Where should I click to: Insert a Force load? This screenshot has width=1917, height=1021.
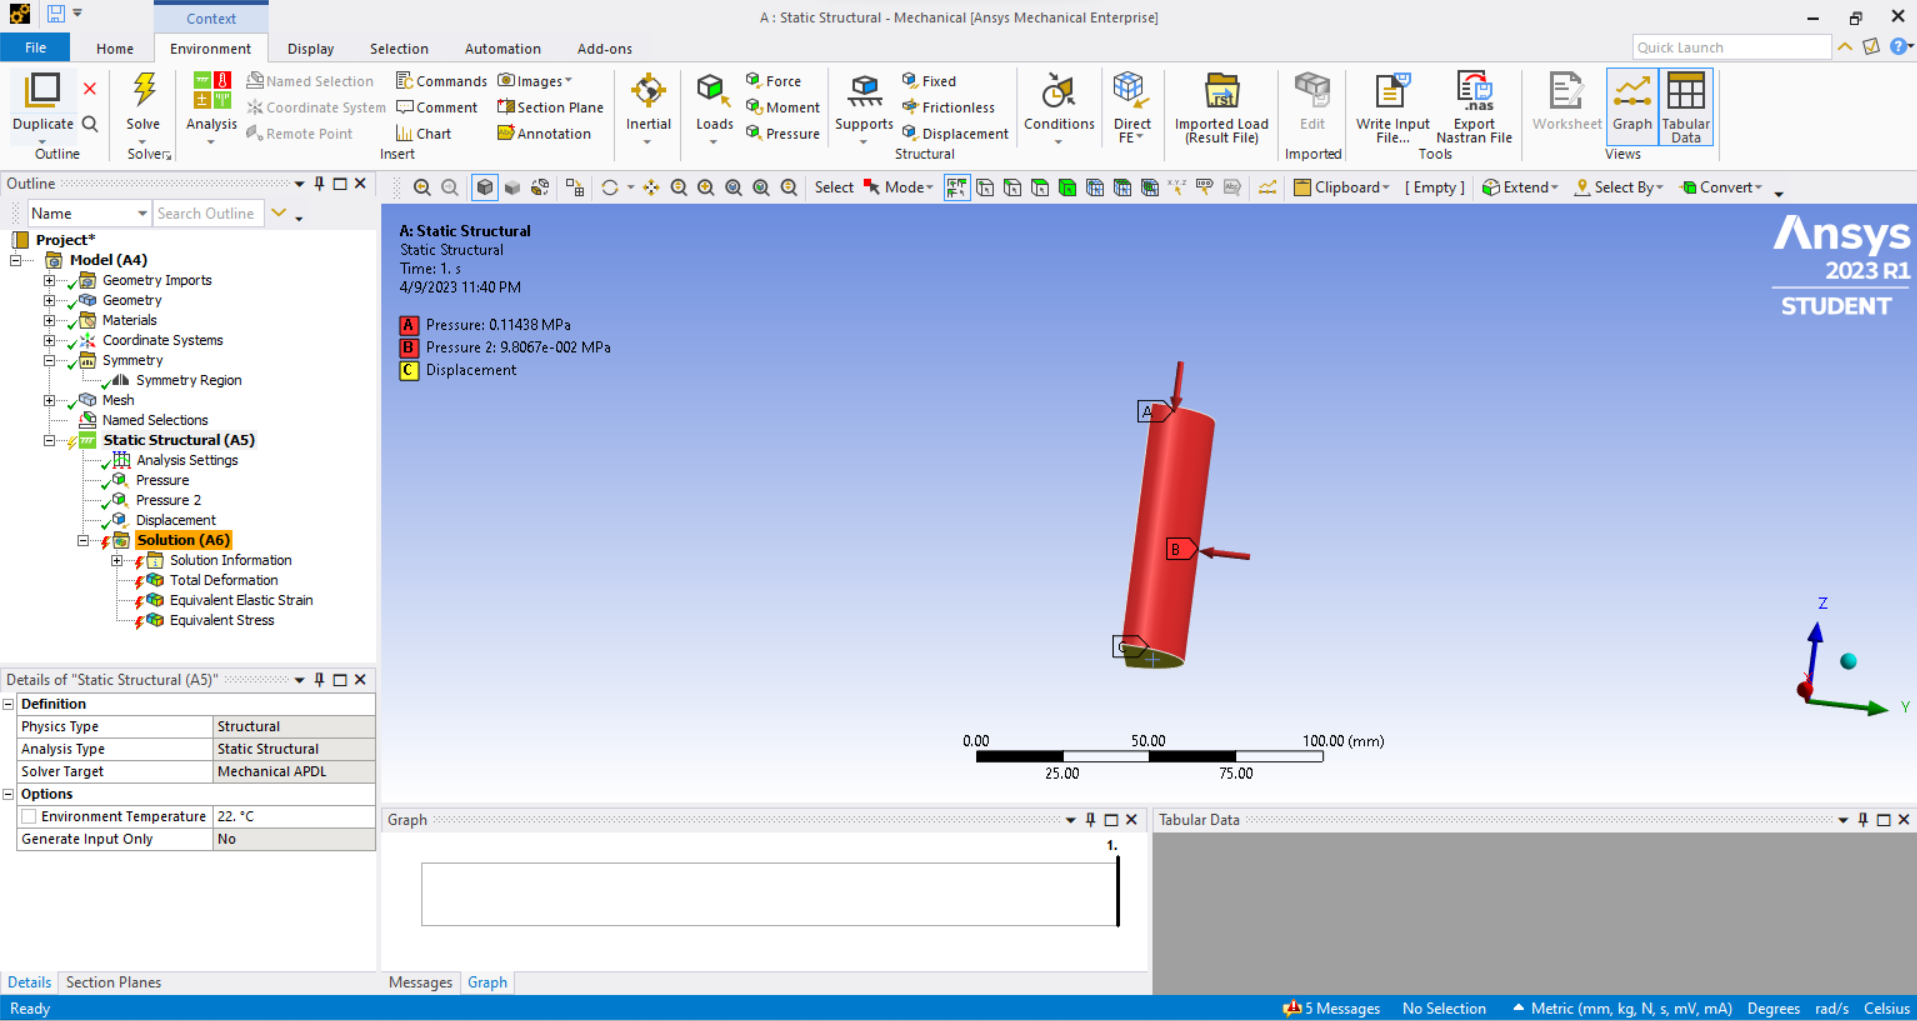click(x=773, y=81)
